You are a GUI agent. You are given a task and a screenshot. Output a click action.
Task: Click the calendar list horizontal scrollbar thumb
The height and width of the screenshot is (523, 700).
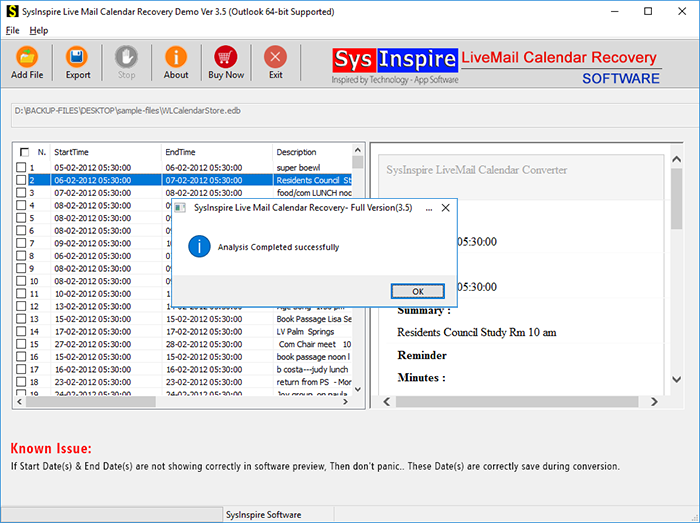[x=91, y=402]
